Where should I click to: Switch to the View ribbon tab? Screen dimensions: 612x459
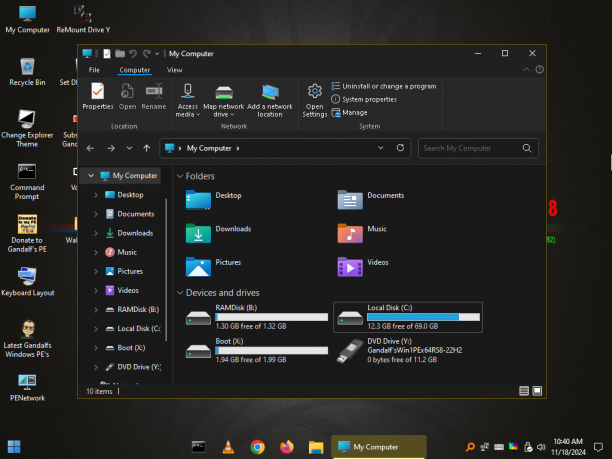[174, 70]
